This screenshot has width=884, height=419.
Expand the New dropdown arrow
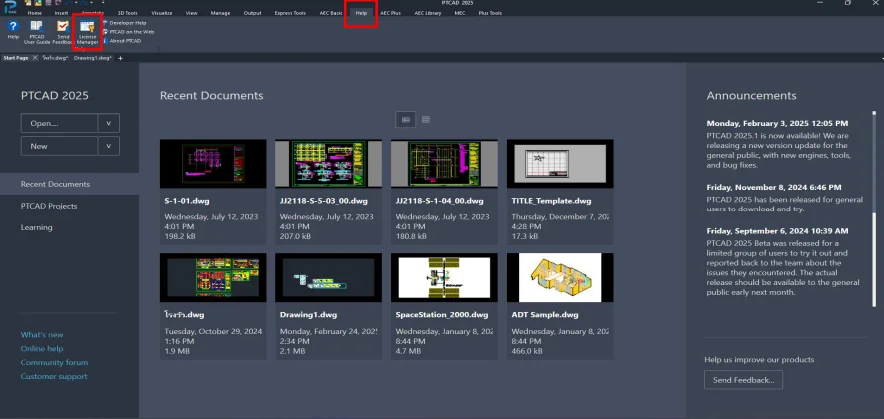tap(109, 146)
